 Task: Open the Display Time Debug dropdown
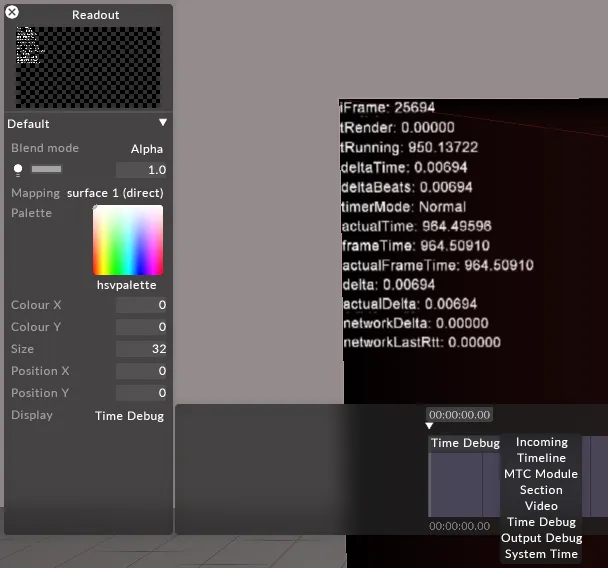pyautogui.click(x=129, y=416)
